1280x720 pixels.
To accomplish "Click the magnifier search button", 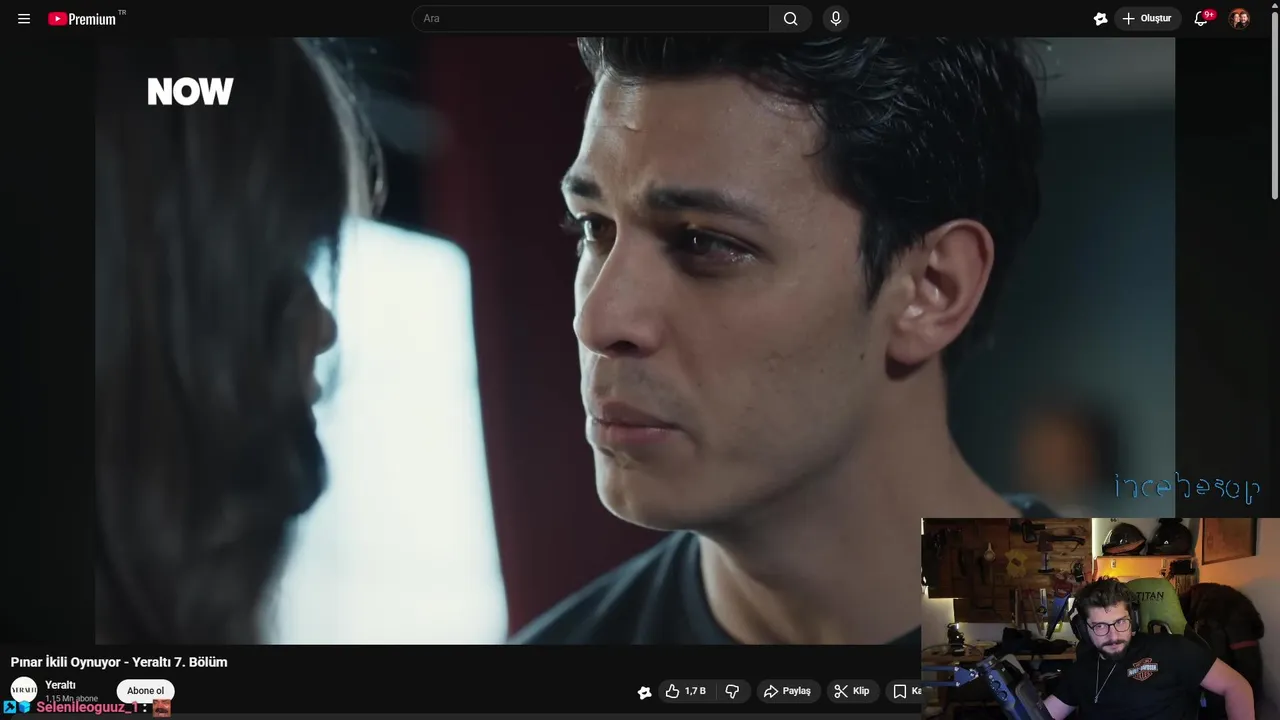I will pyautogui.click(x=790, y=18).
